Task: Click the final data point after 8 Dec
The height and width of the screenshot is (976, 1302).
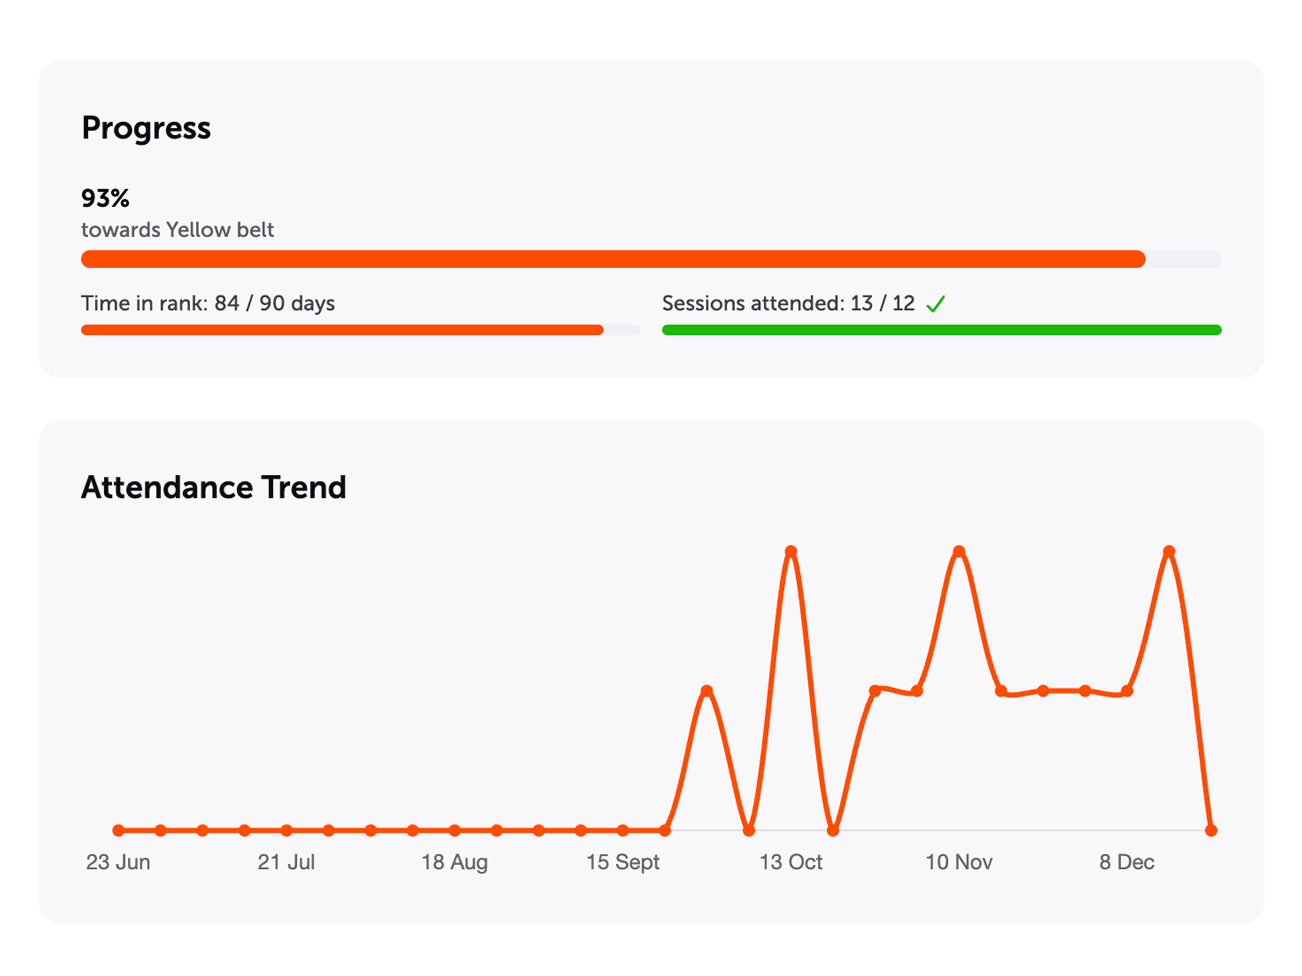Action: [x=1211, y=830]
